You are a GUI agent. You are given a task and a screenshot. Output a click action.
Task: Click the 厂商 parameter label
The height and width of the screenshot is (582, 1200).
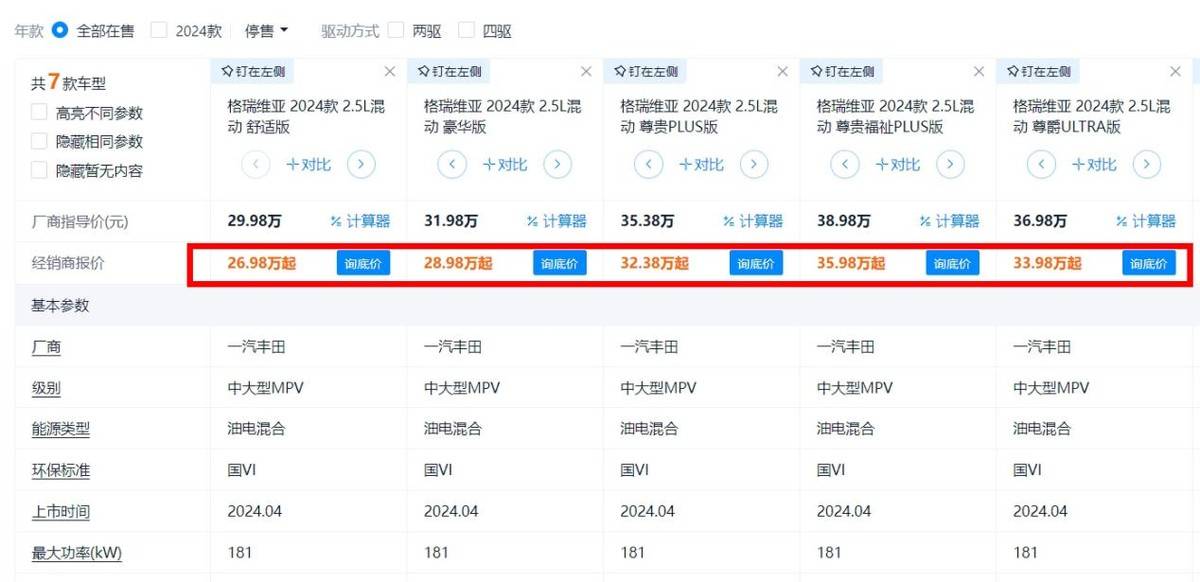46,347
